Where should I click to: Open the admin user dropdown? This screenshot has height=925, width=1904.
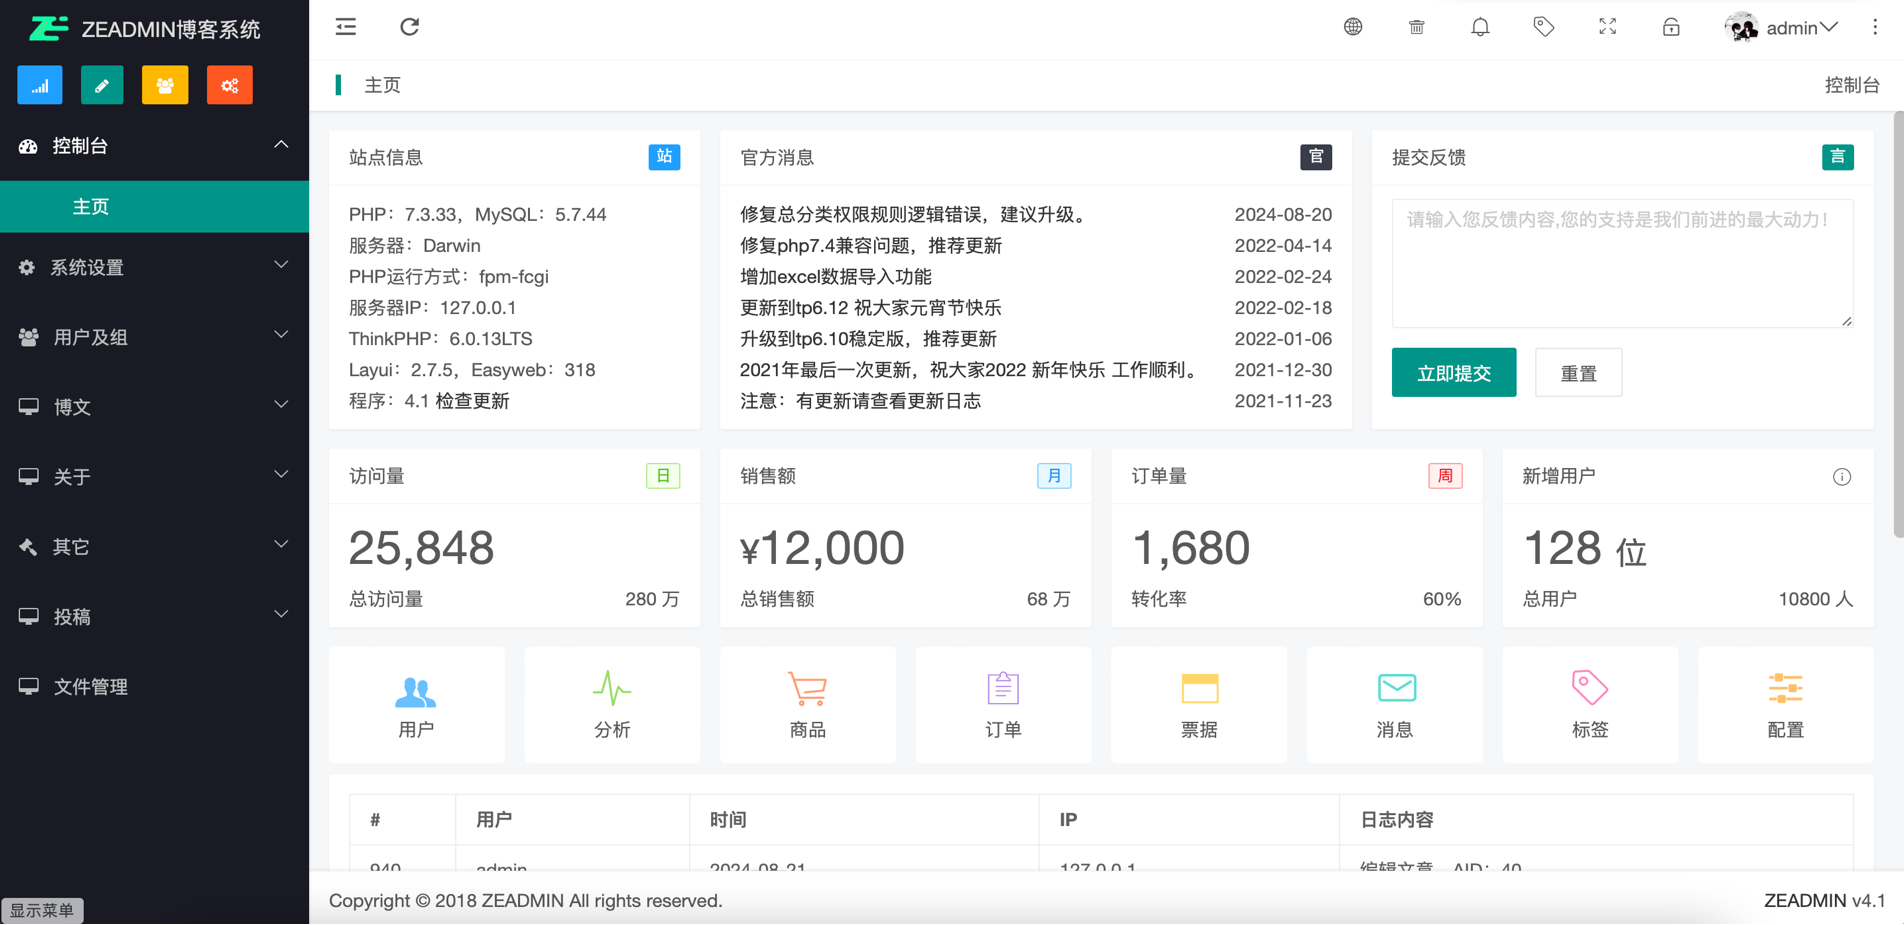click(x=1783, y=27)
